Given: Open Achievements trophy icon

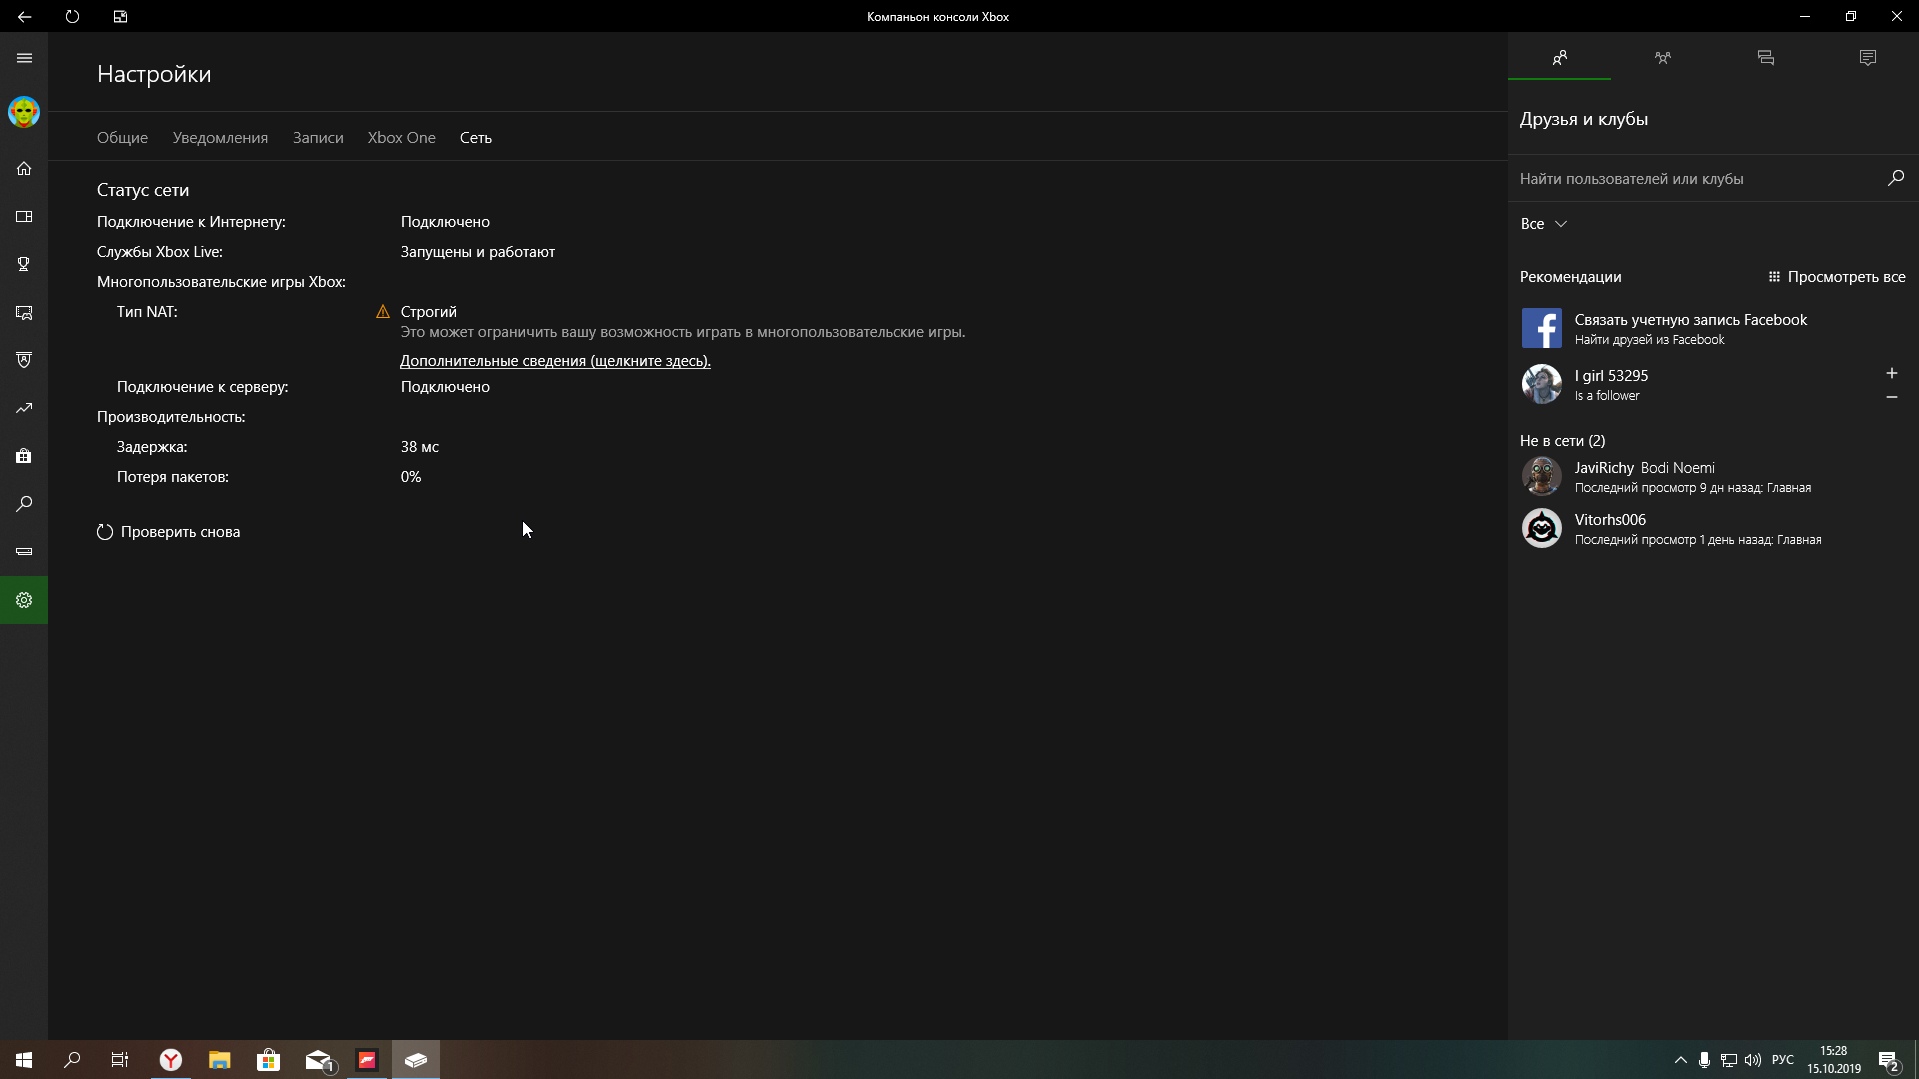Looking at the screenshot, I should coord(24,264).
